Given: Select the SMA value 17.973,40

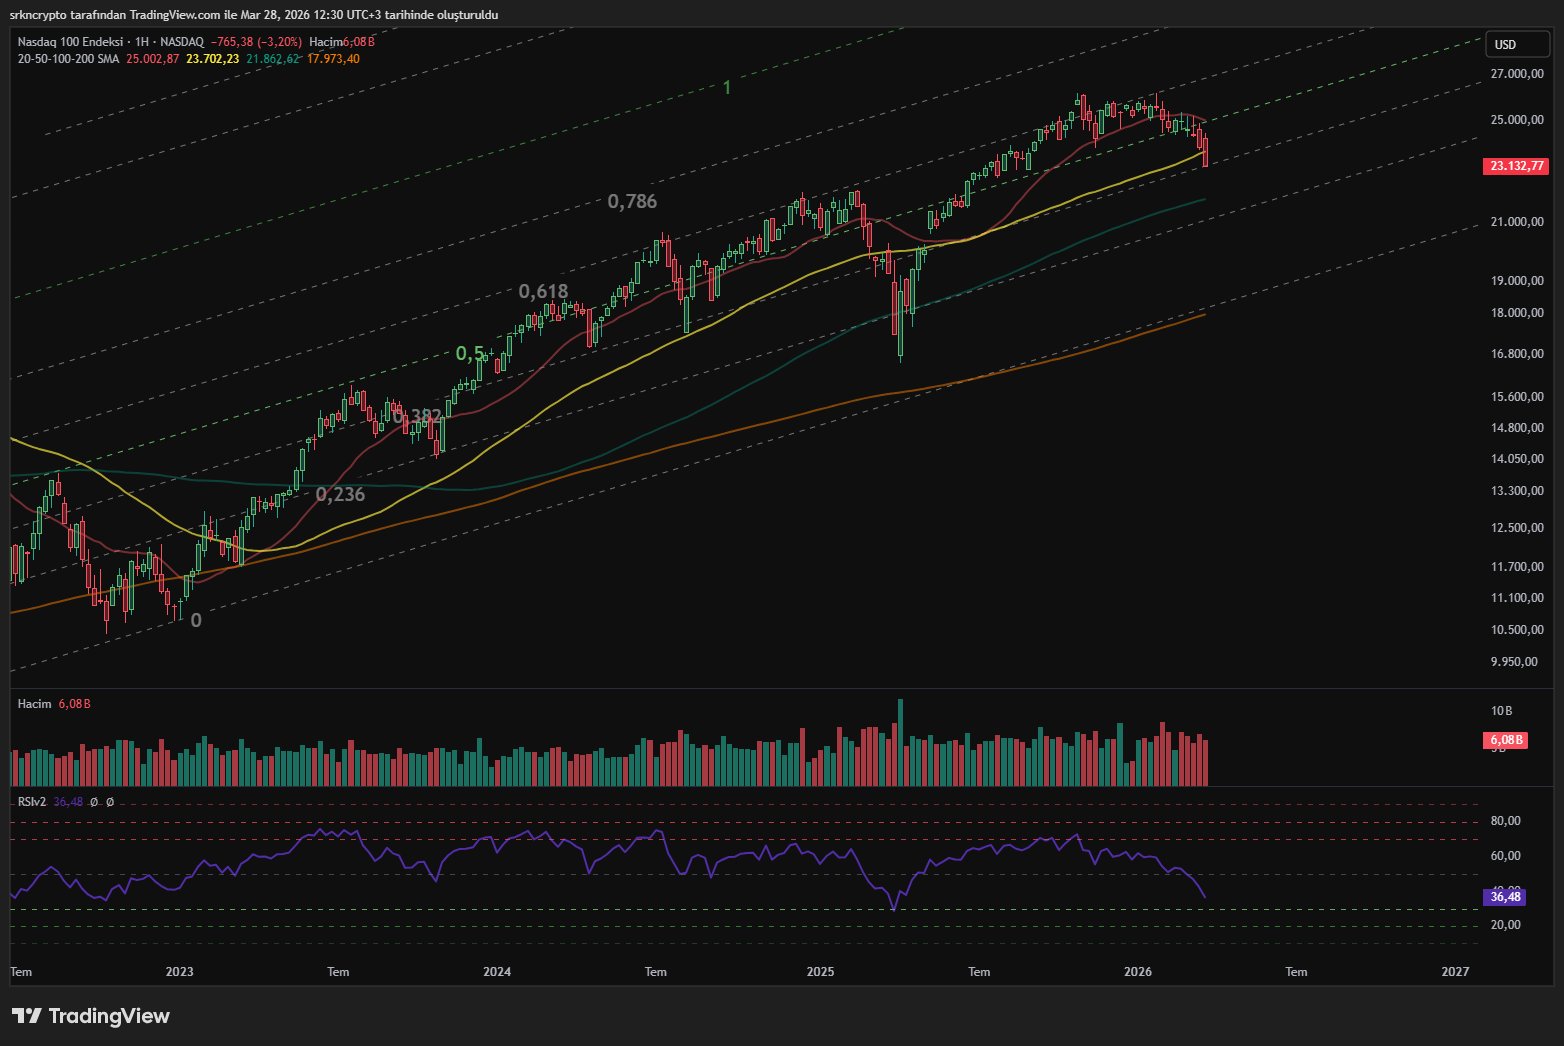Looking at the screenshot, I should tap(333, 59).
